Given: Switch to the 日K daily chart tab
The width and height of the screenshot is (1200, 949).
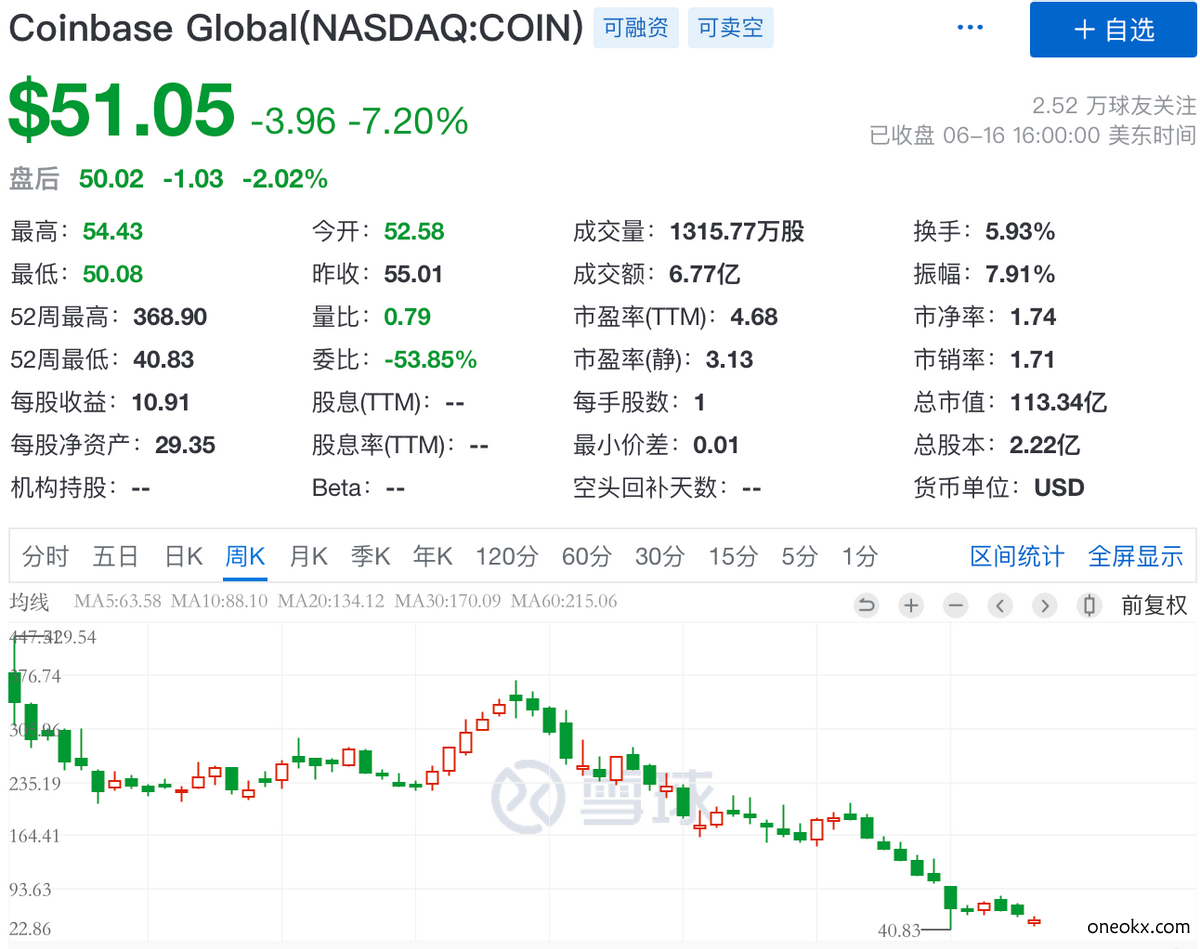Looking at the screenshot, I should point(184,556).
